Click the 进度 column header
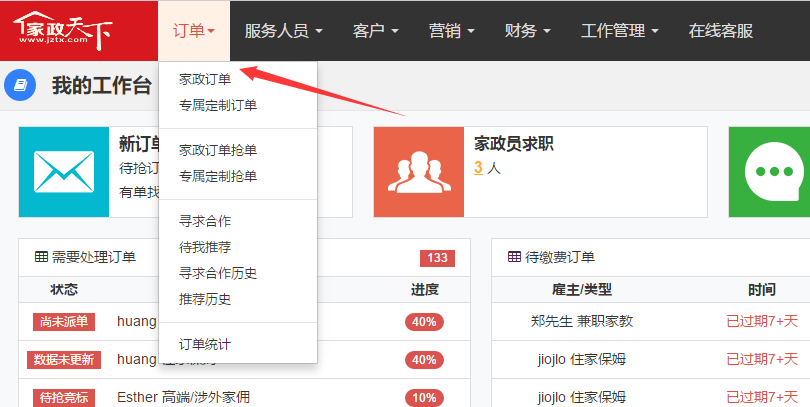This screenshot has height=407, width=810. (425, 290)
